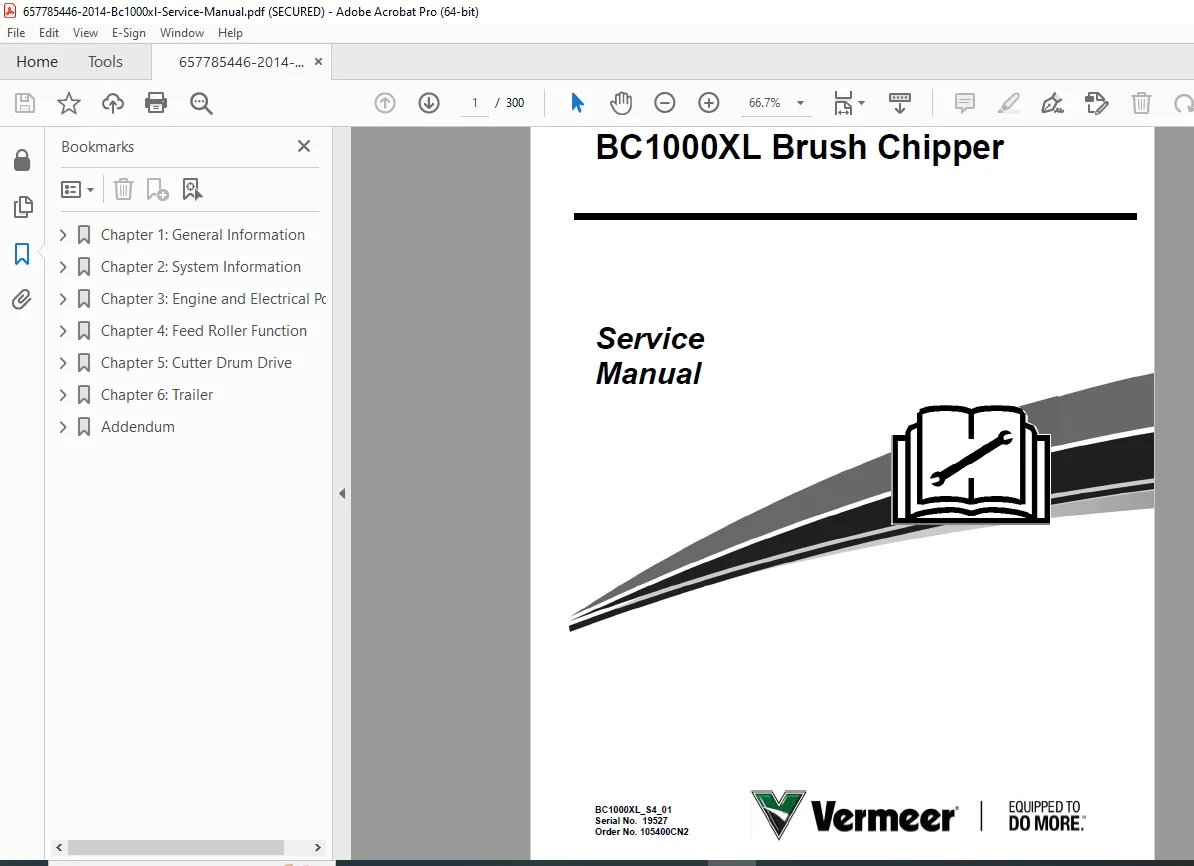This screenshot has height=866, width=1194.
Task: Open the zoom level dropdown arrow
Action: point(800,103)
